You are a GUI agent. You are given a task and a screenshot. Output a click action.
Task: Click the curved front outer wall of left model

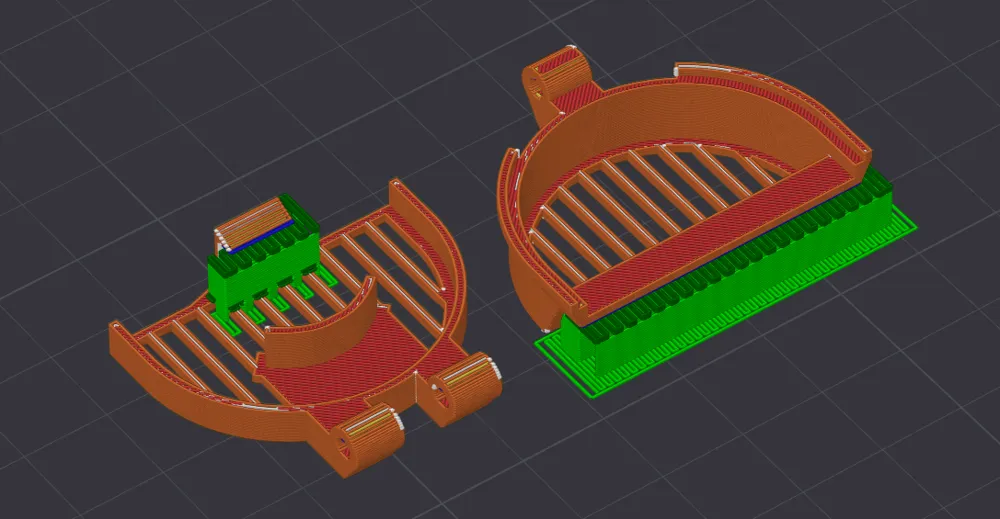pyautogui.click(x=210, y=402)
